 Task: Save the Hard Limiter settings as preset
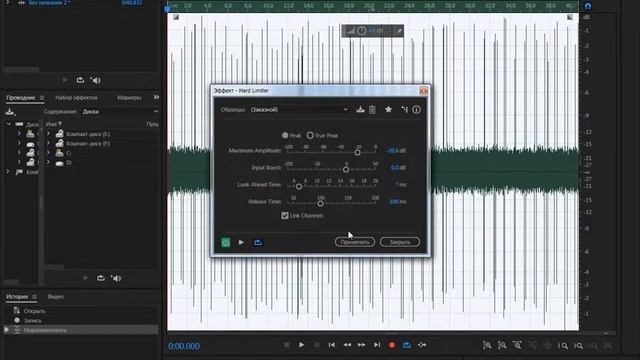(x=360, y=109)
